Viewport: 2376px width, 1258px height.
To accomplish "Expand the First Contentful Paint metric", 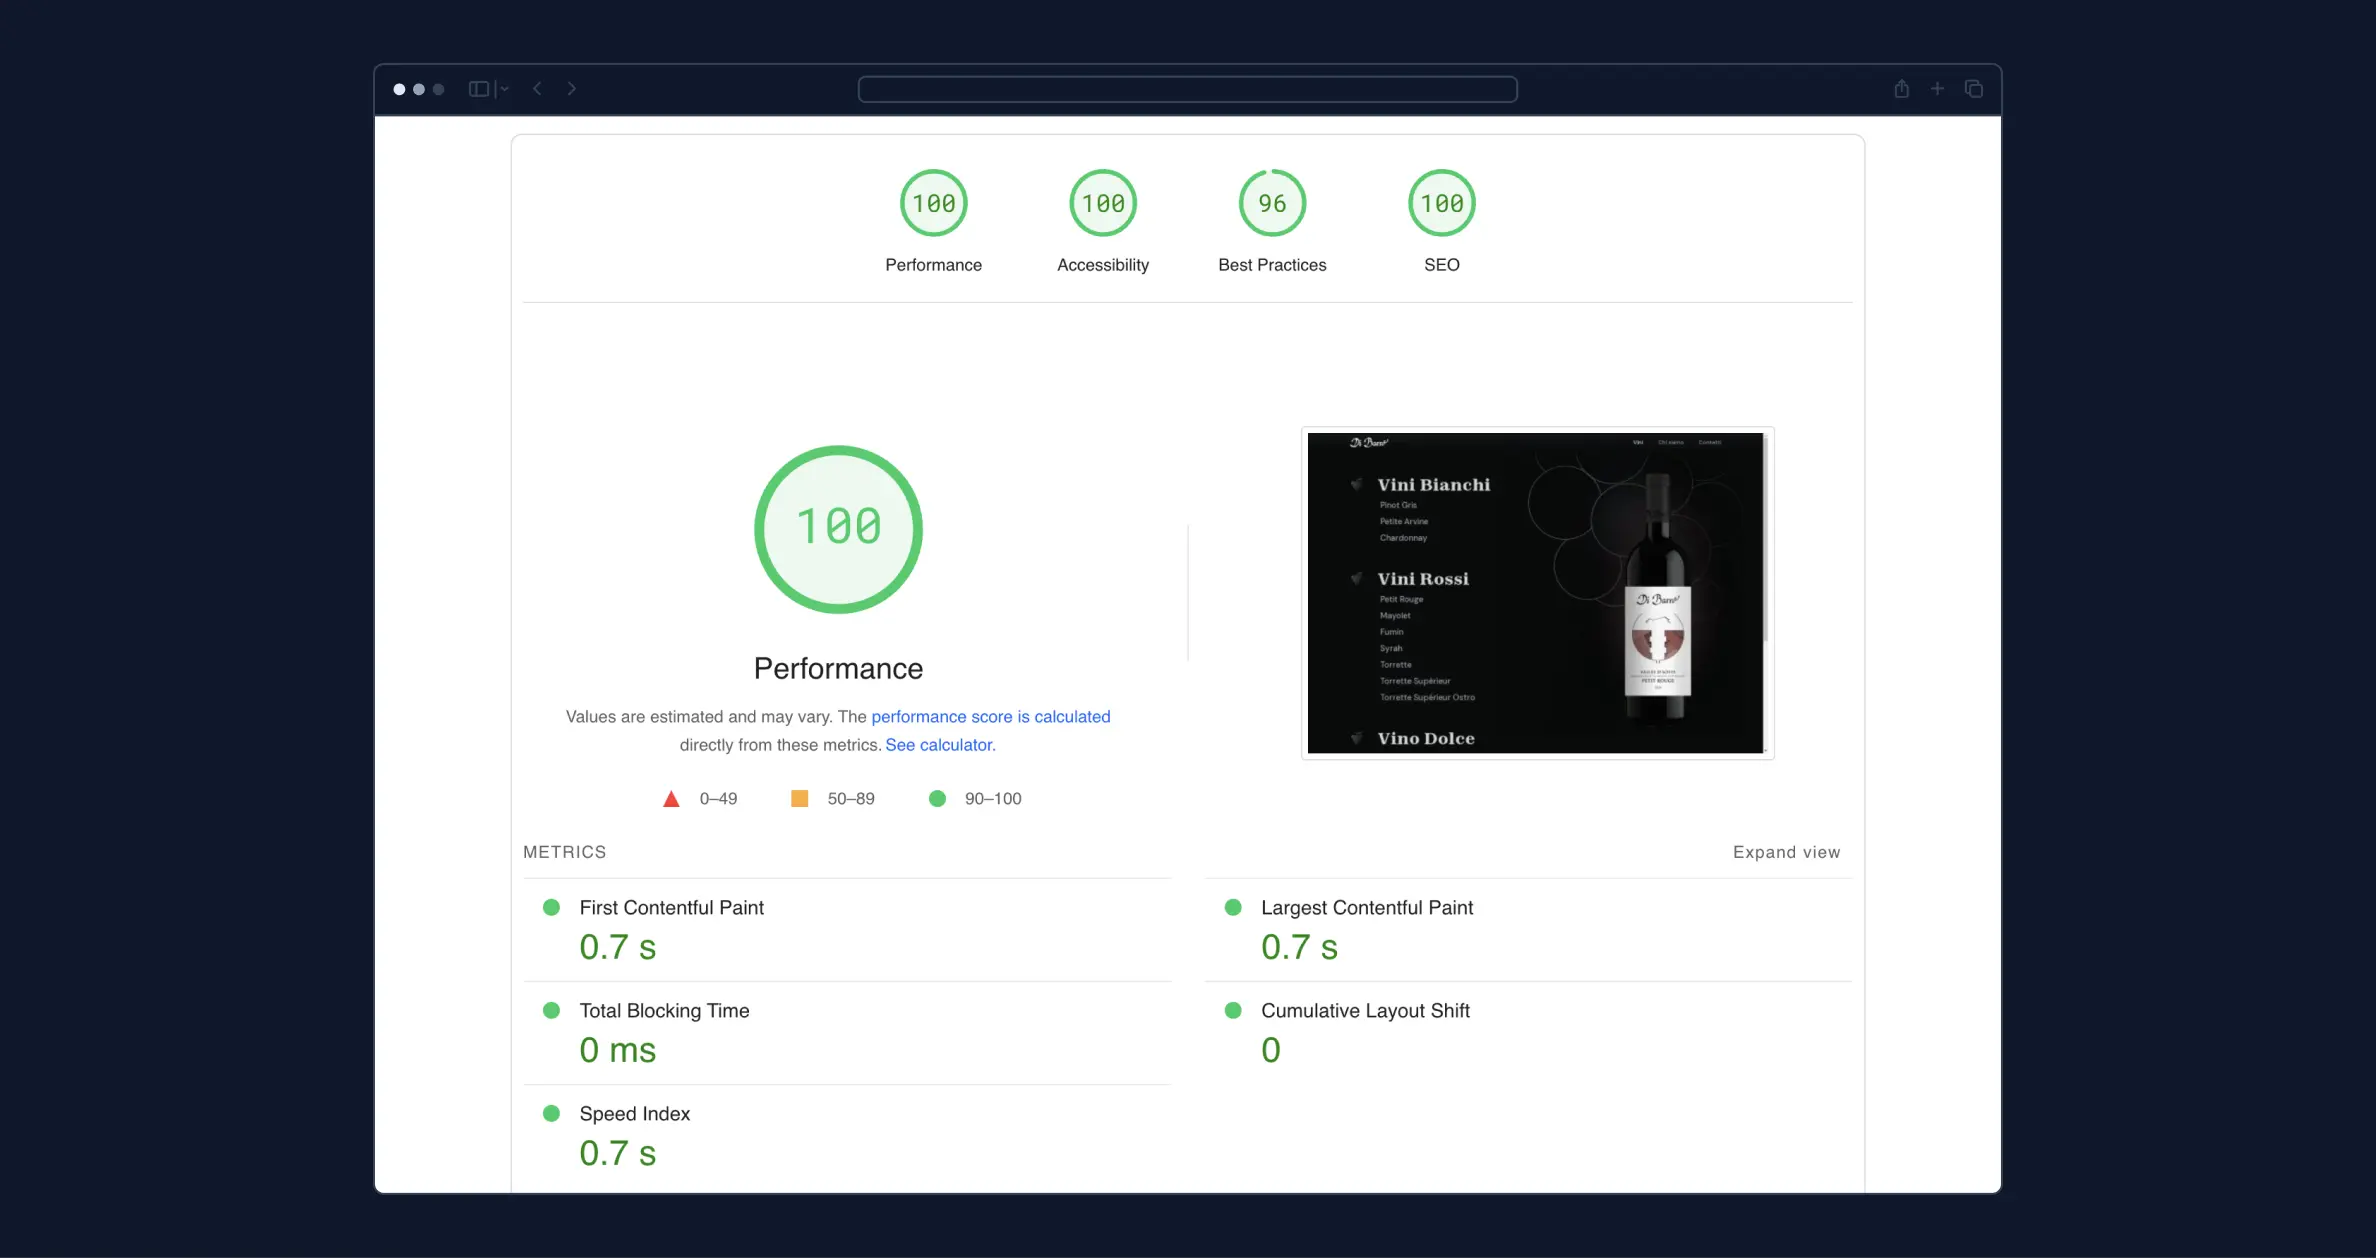I will (671, 908).
